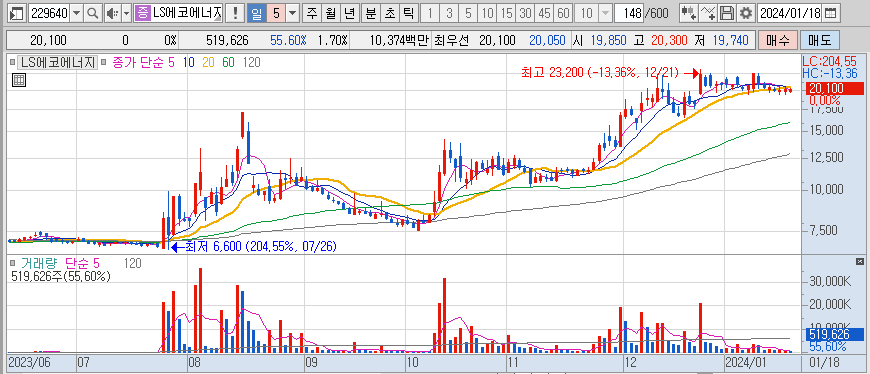Click the 매도 (sell) button
Image resolution: width=870 pixels, height=374 pixels.
click(820, 40)
